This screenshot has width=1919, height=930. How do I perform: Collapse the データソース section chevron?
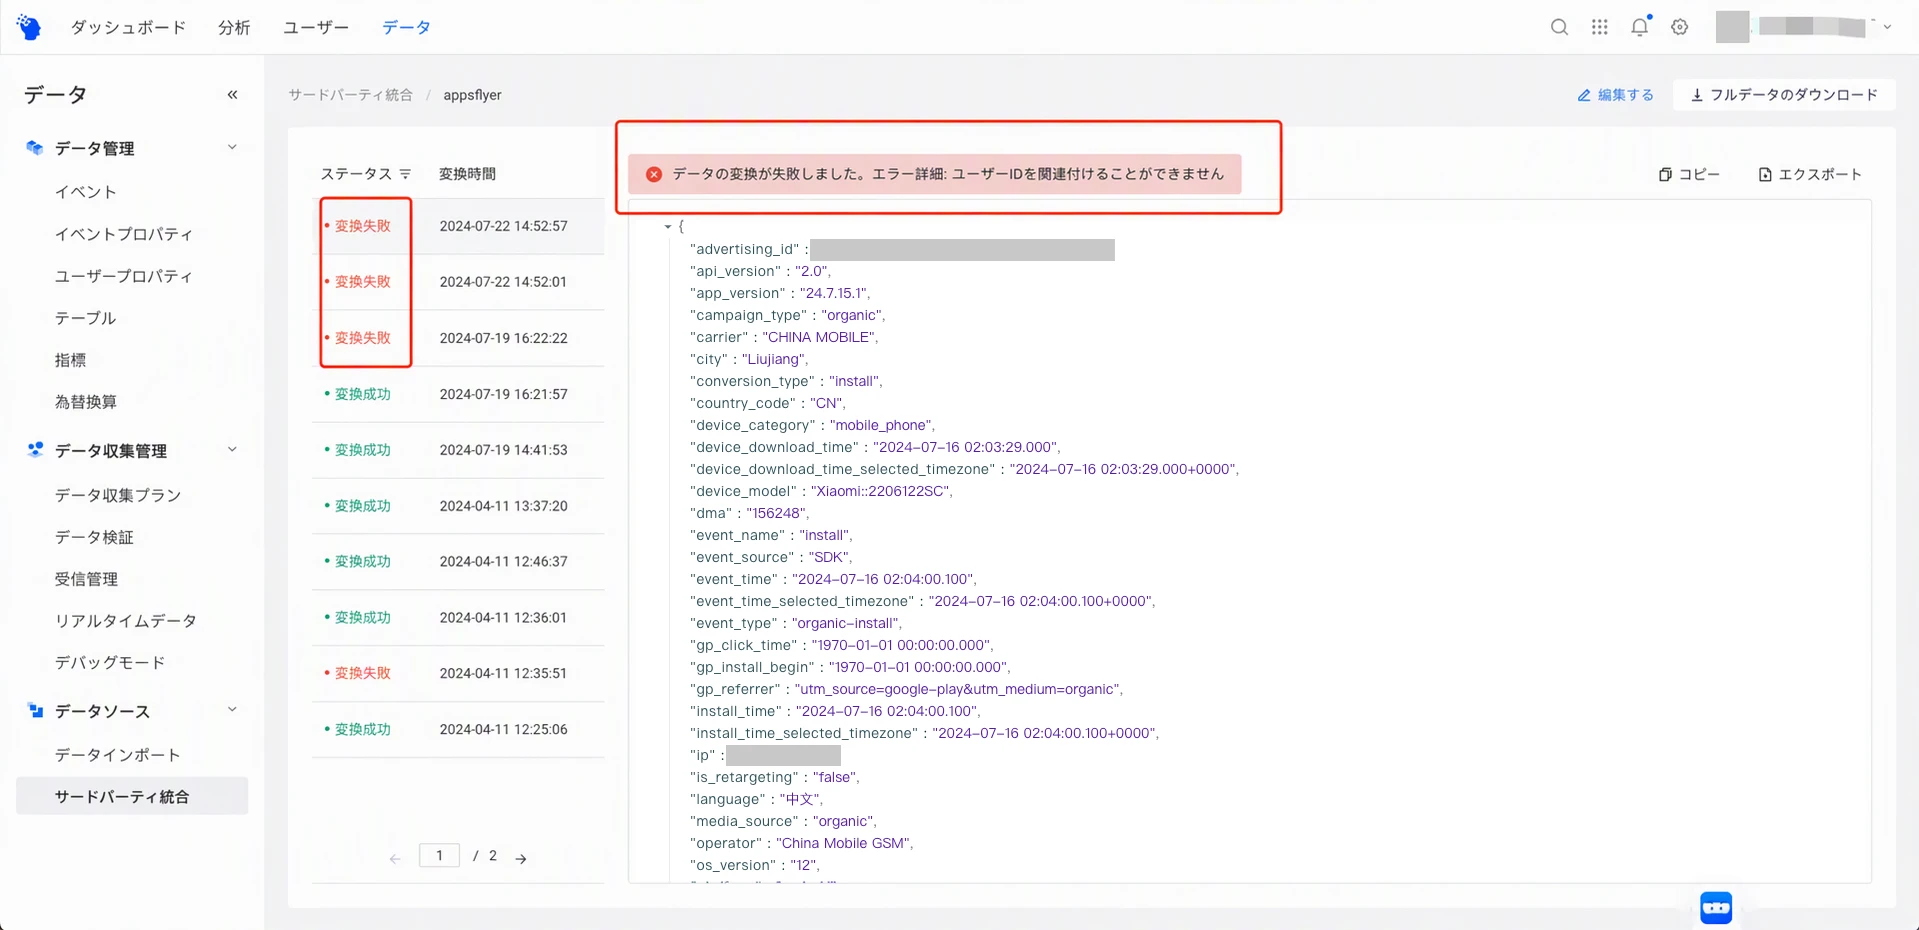tap(232, 710)
